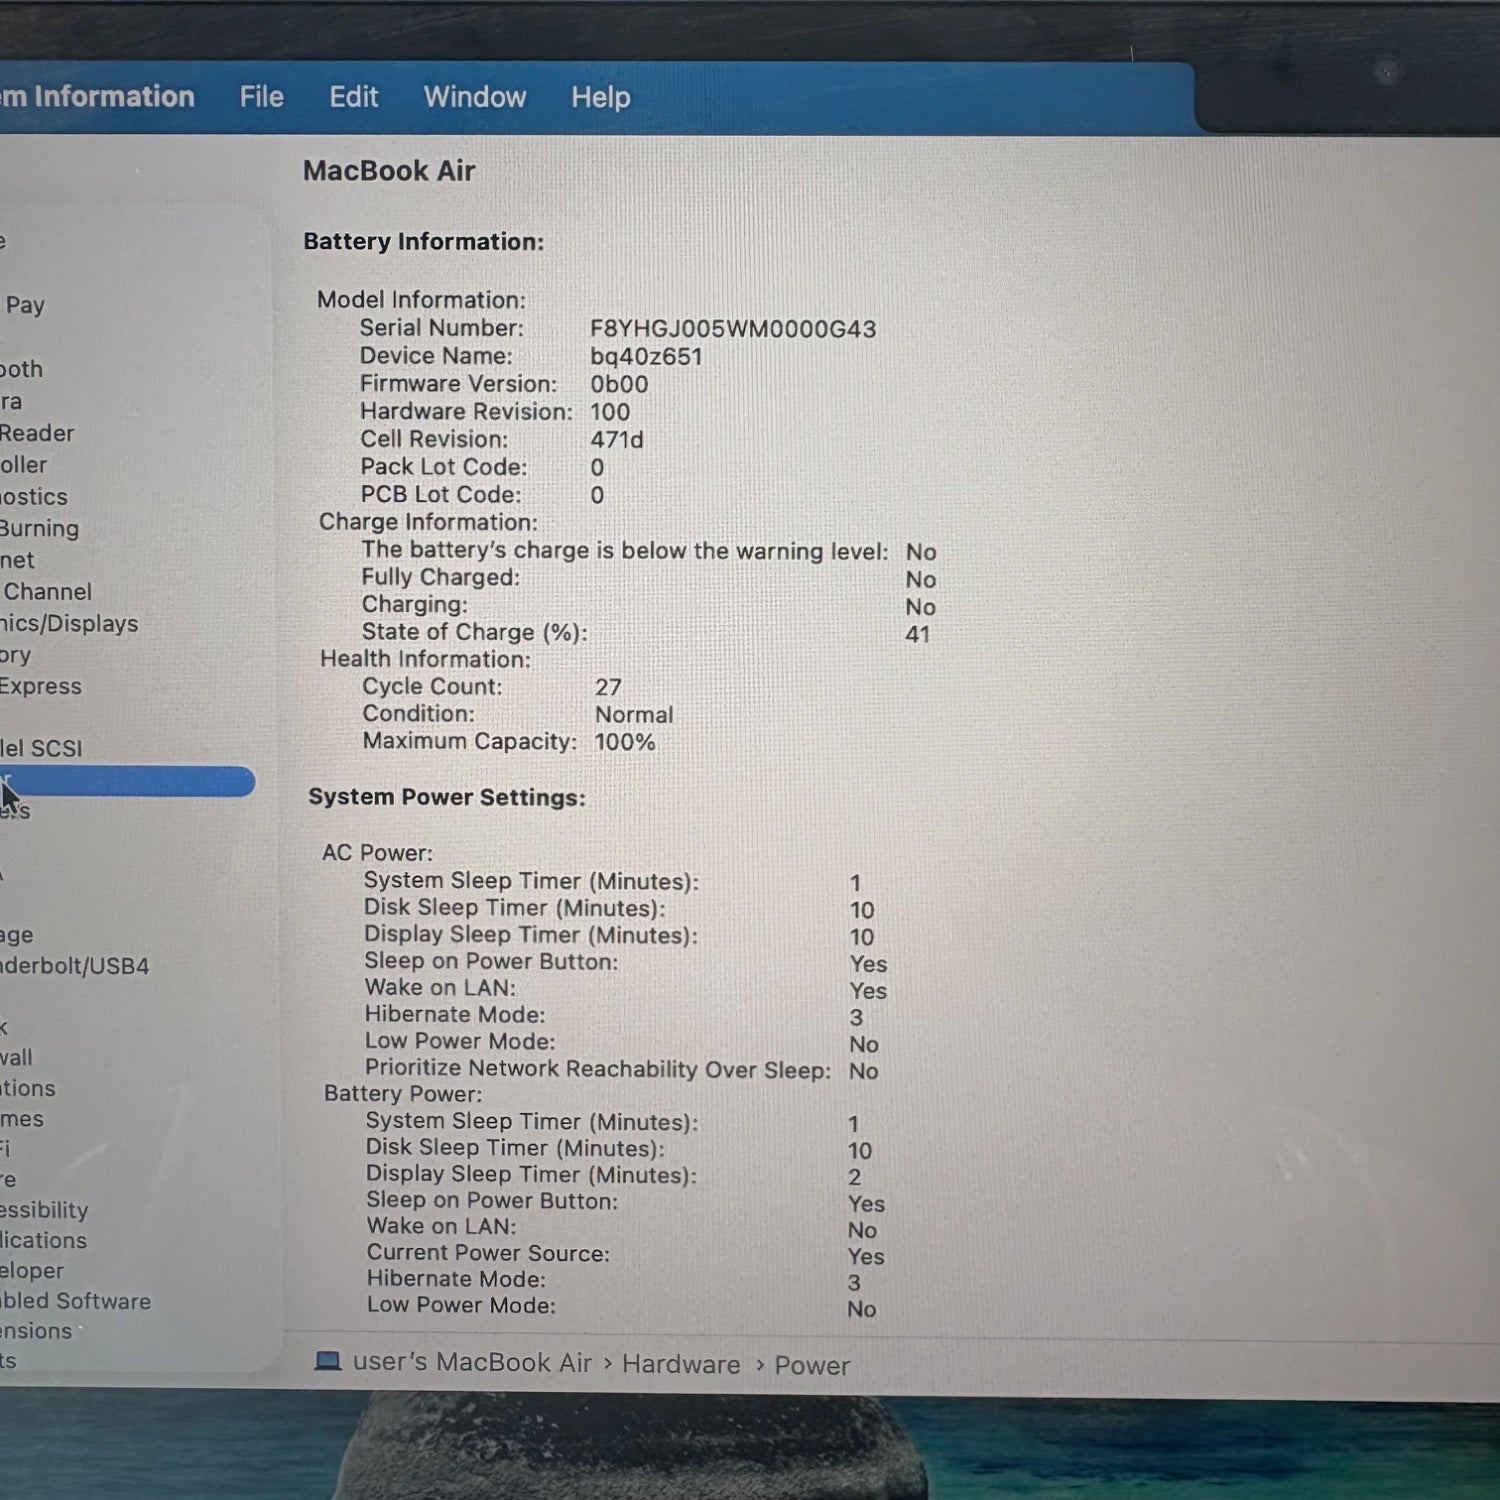Click Power in the bottom path bar
Viewport: 1500px width, 1500px height.
[812, 1365]
